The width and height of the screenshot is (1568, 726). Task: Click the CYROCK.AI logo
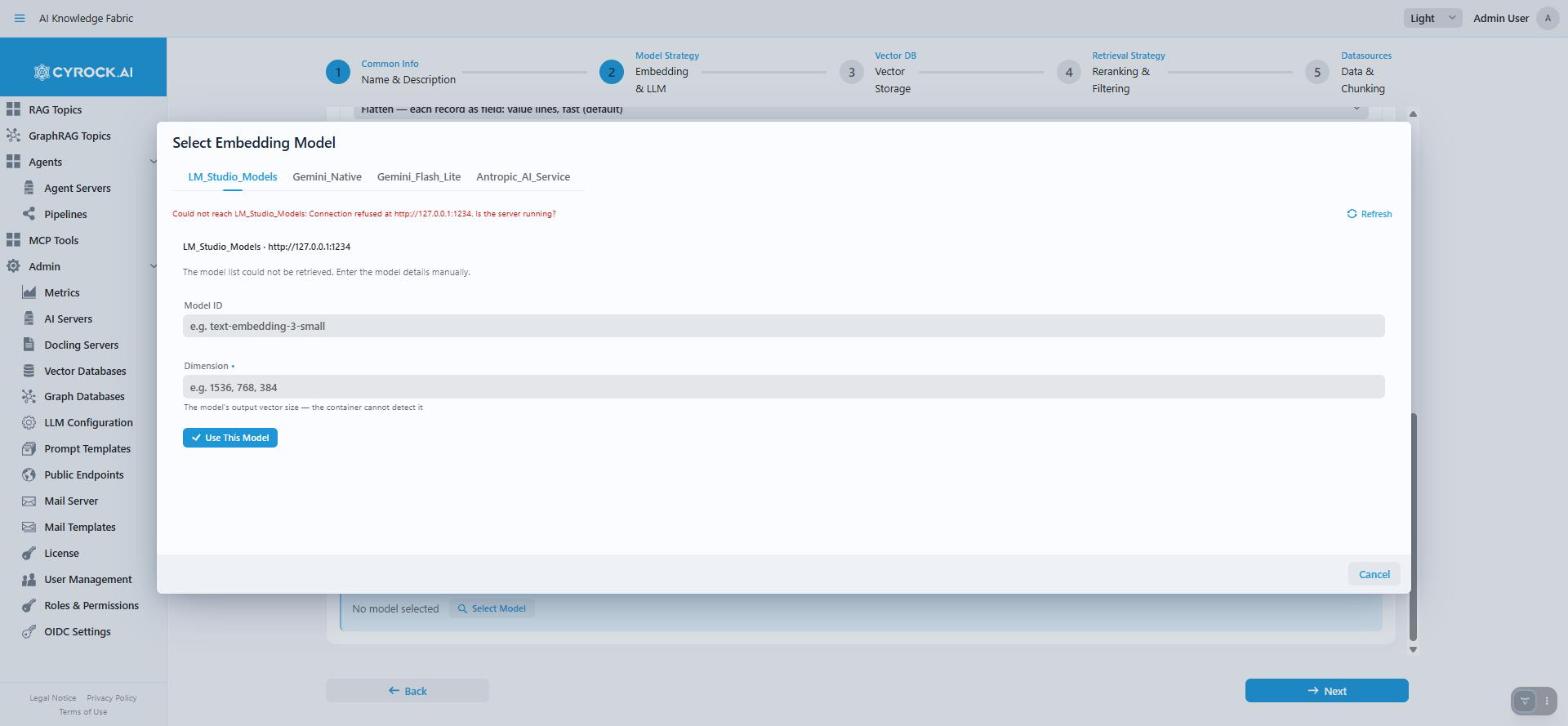click(x=83, y=72)
